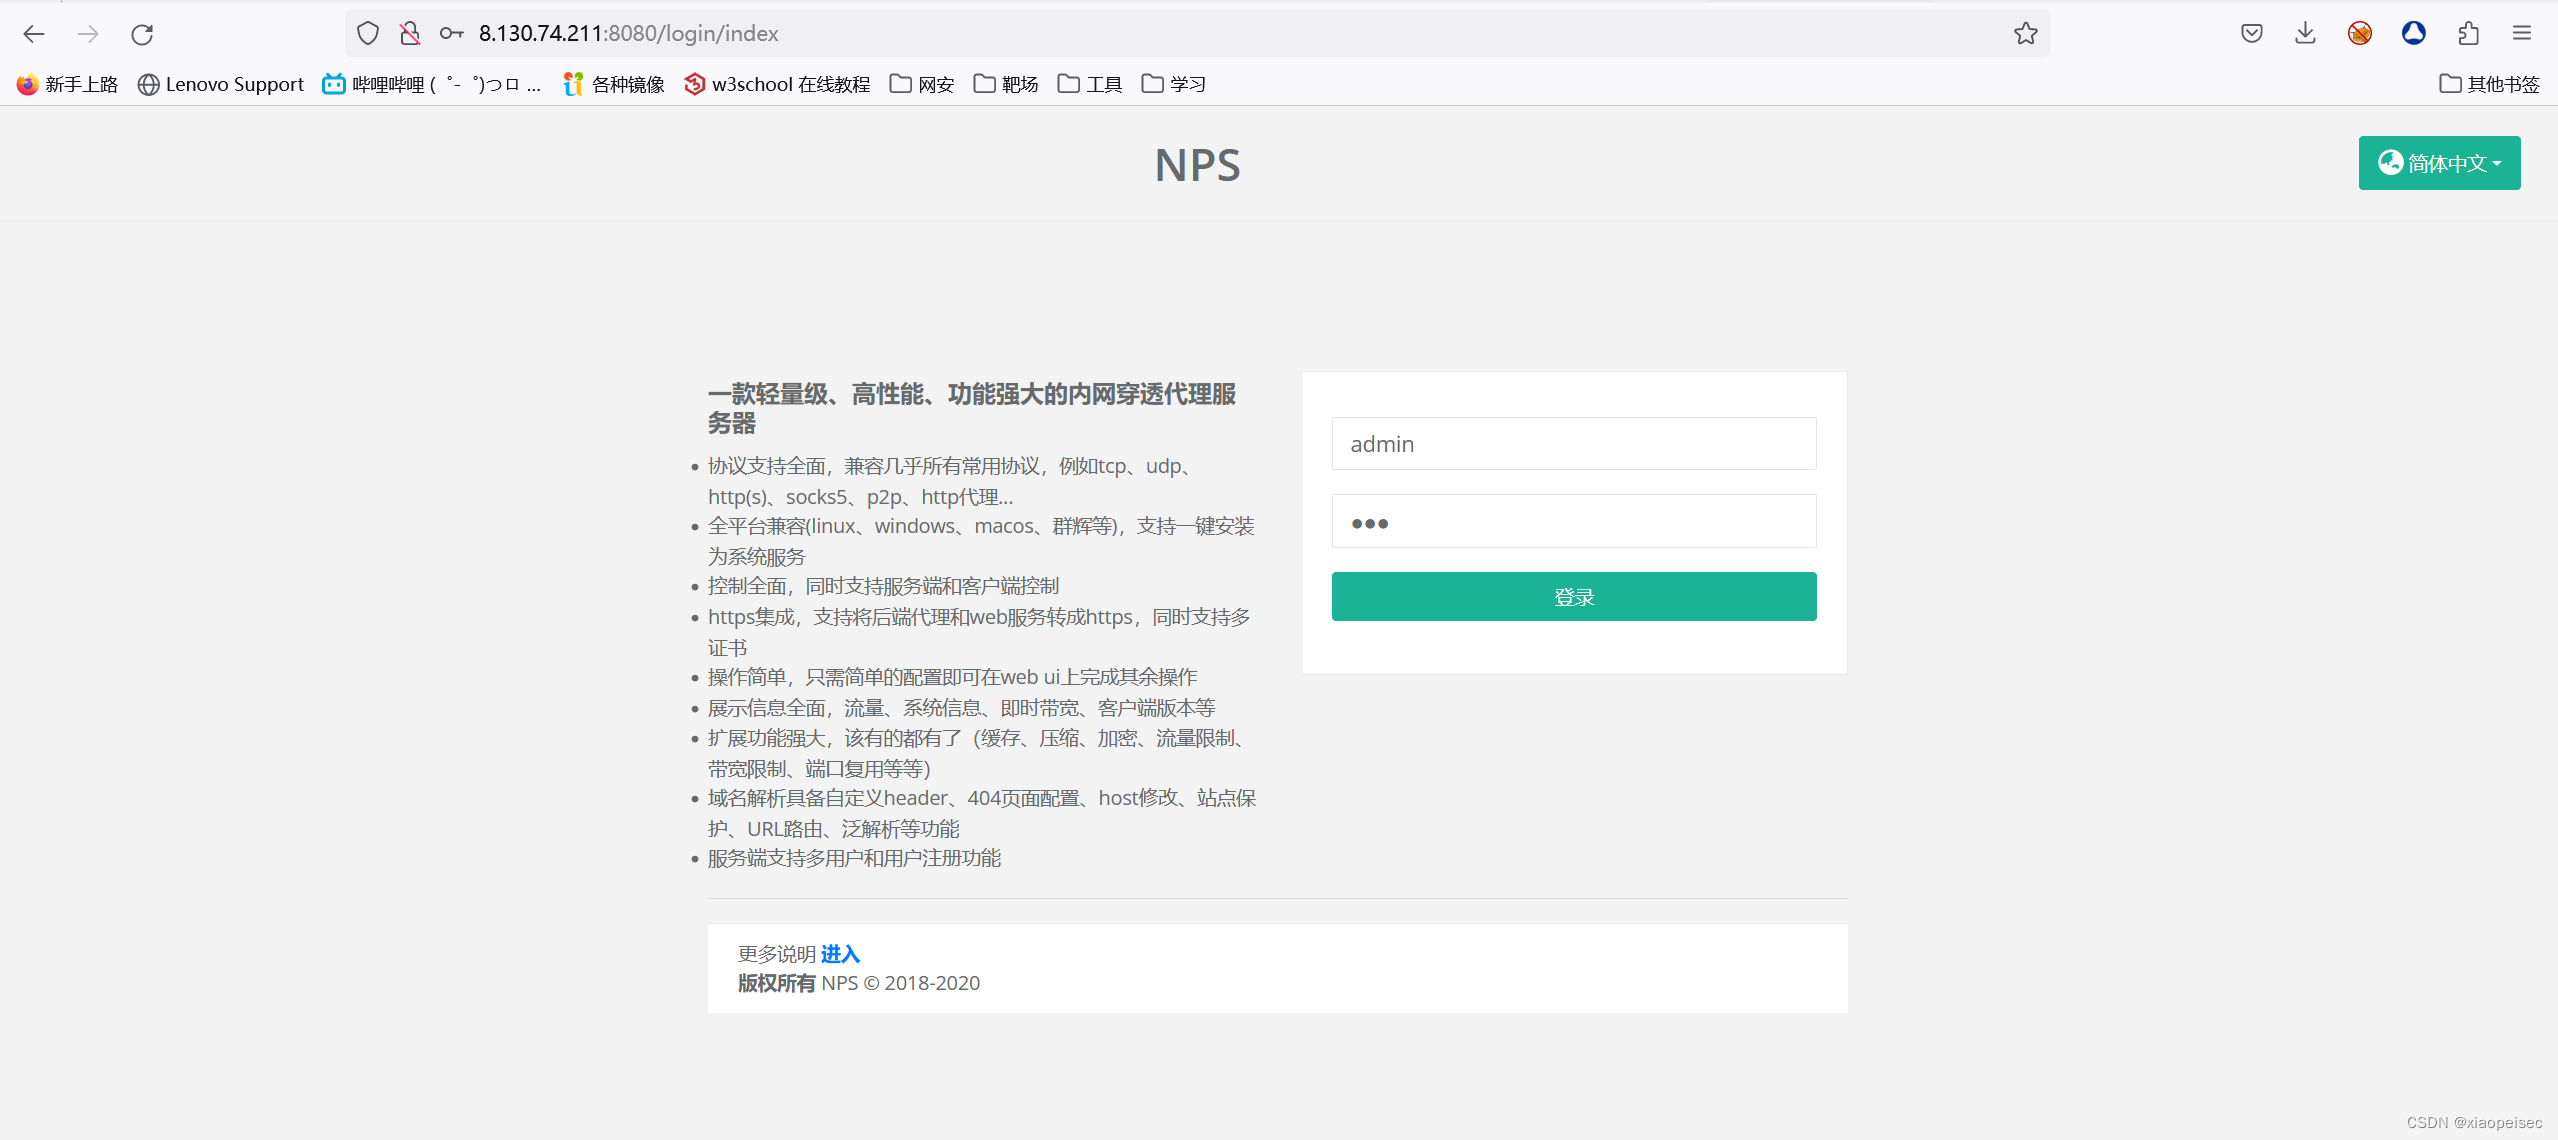Open the Firefox hamburger menu
Screen dimensions: 2558x1140
coord(2521,34)
